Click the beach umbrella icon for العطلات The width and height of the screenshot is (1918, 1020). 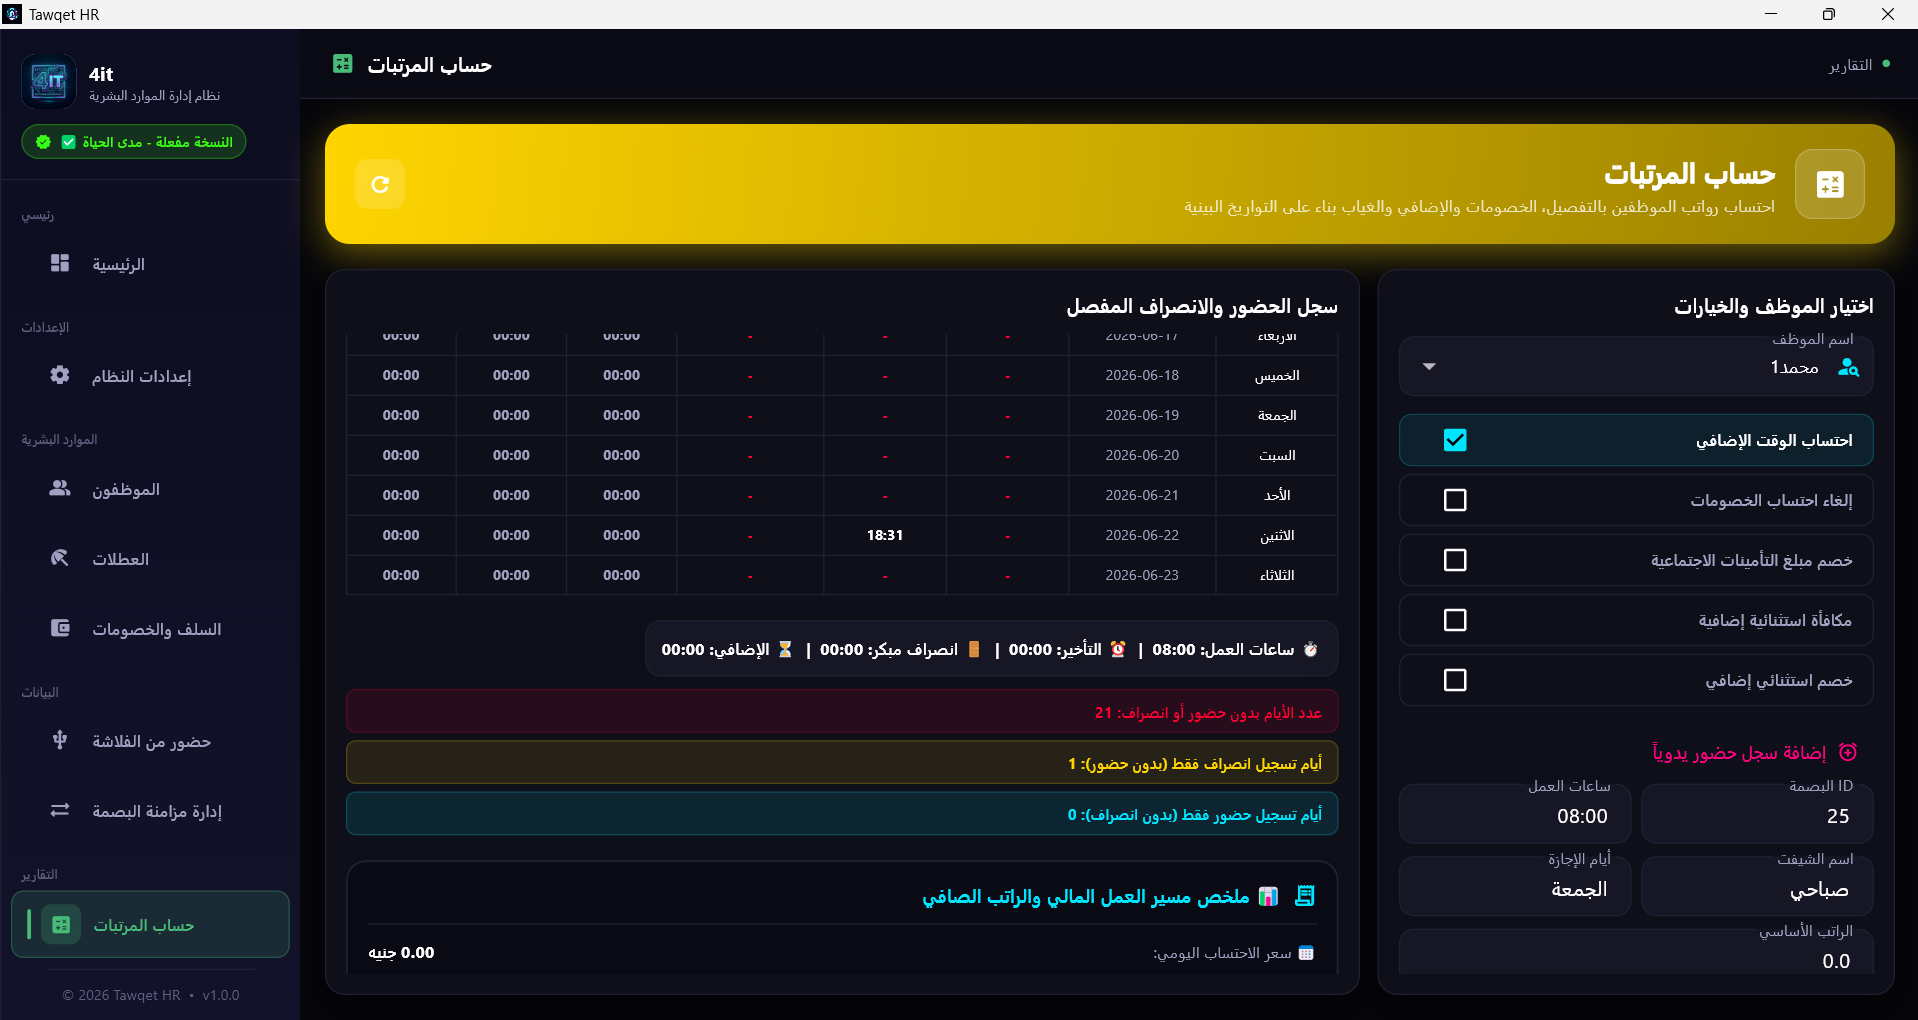pyautogui.click(x=60, y=558)
